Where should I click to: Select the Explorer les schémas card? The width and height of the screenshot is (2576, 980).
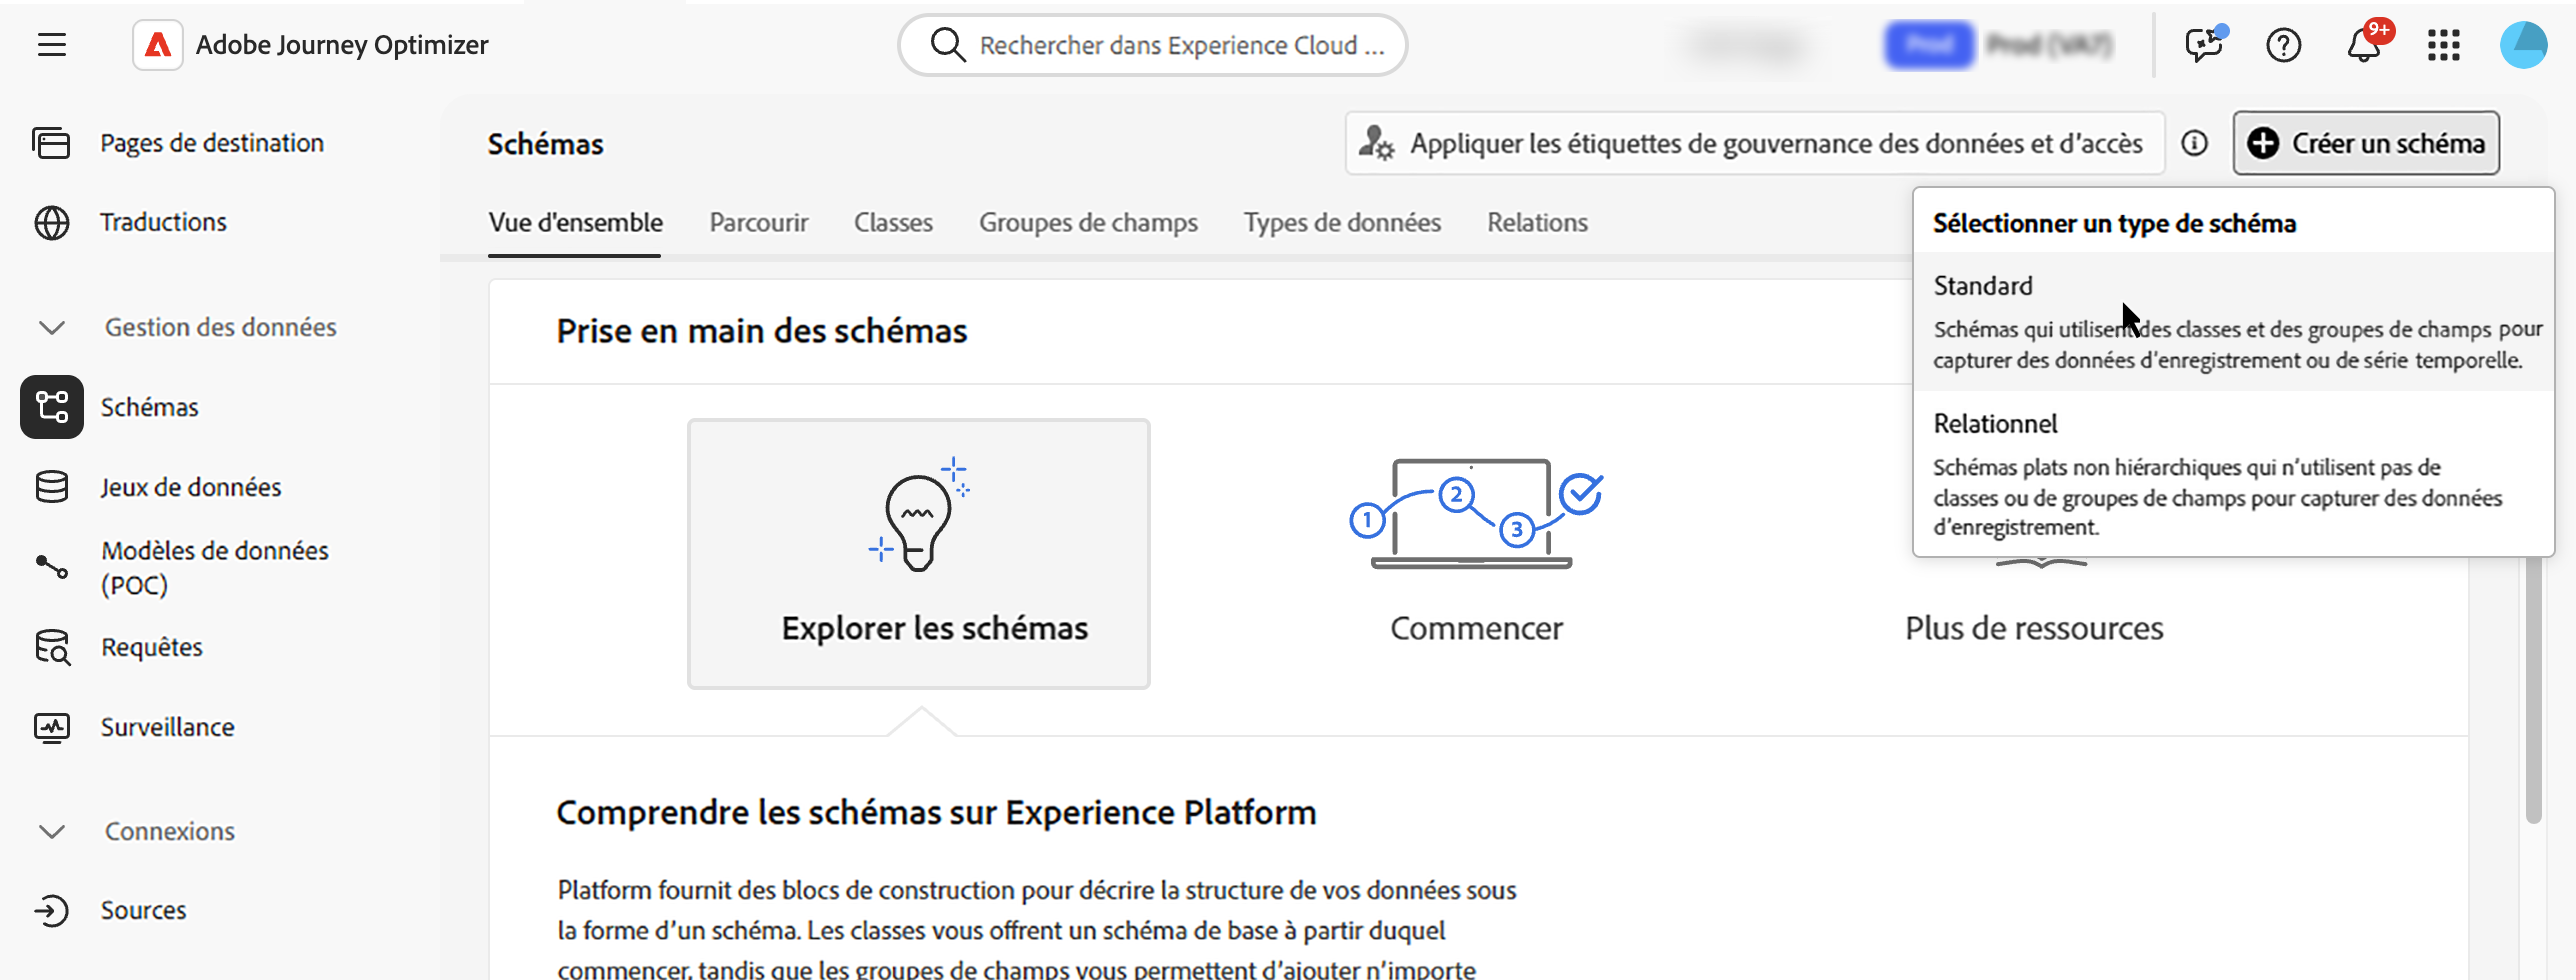[919, 553]
